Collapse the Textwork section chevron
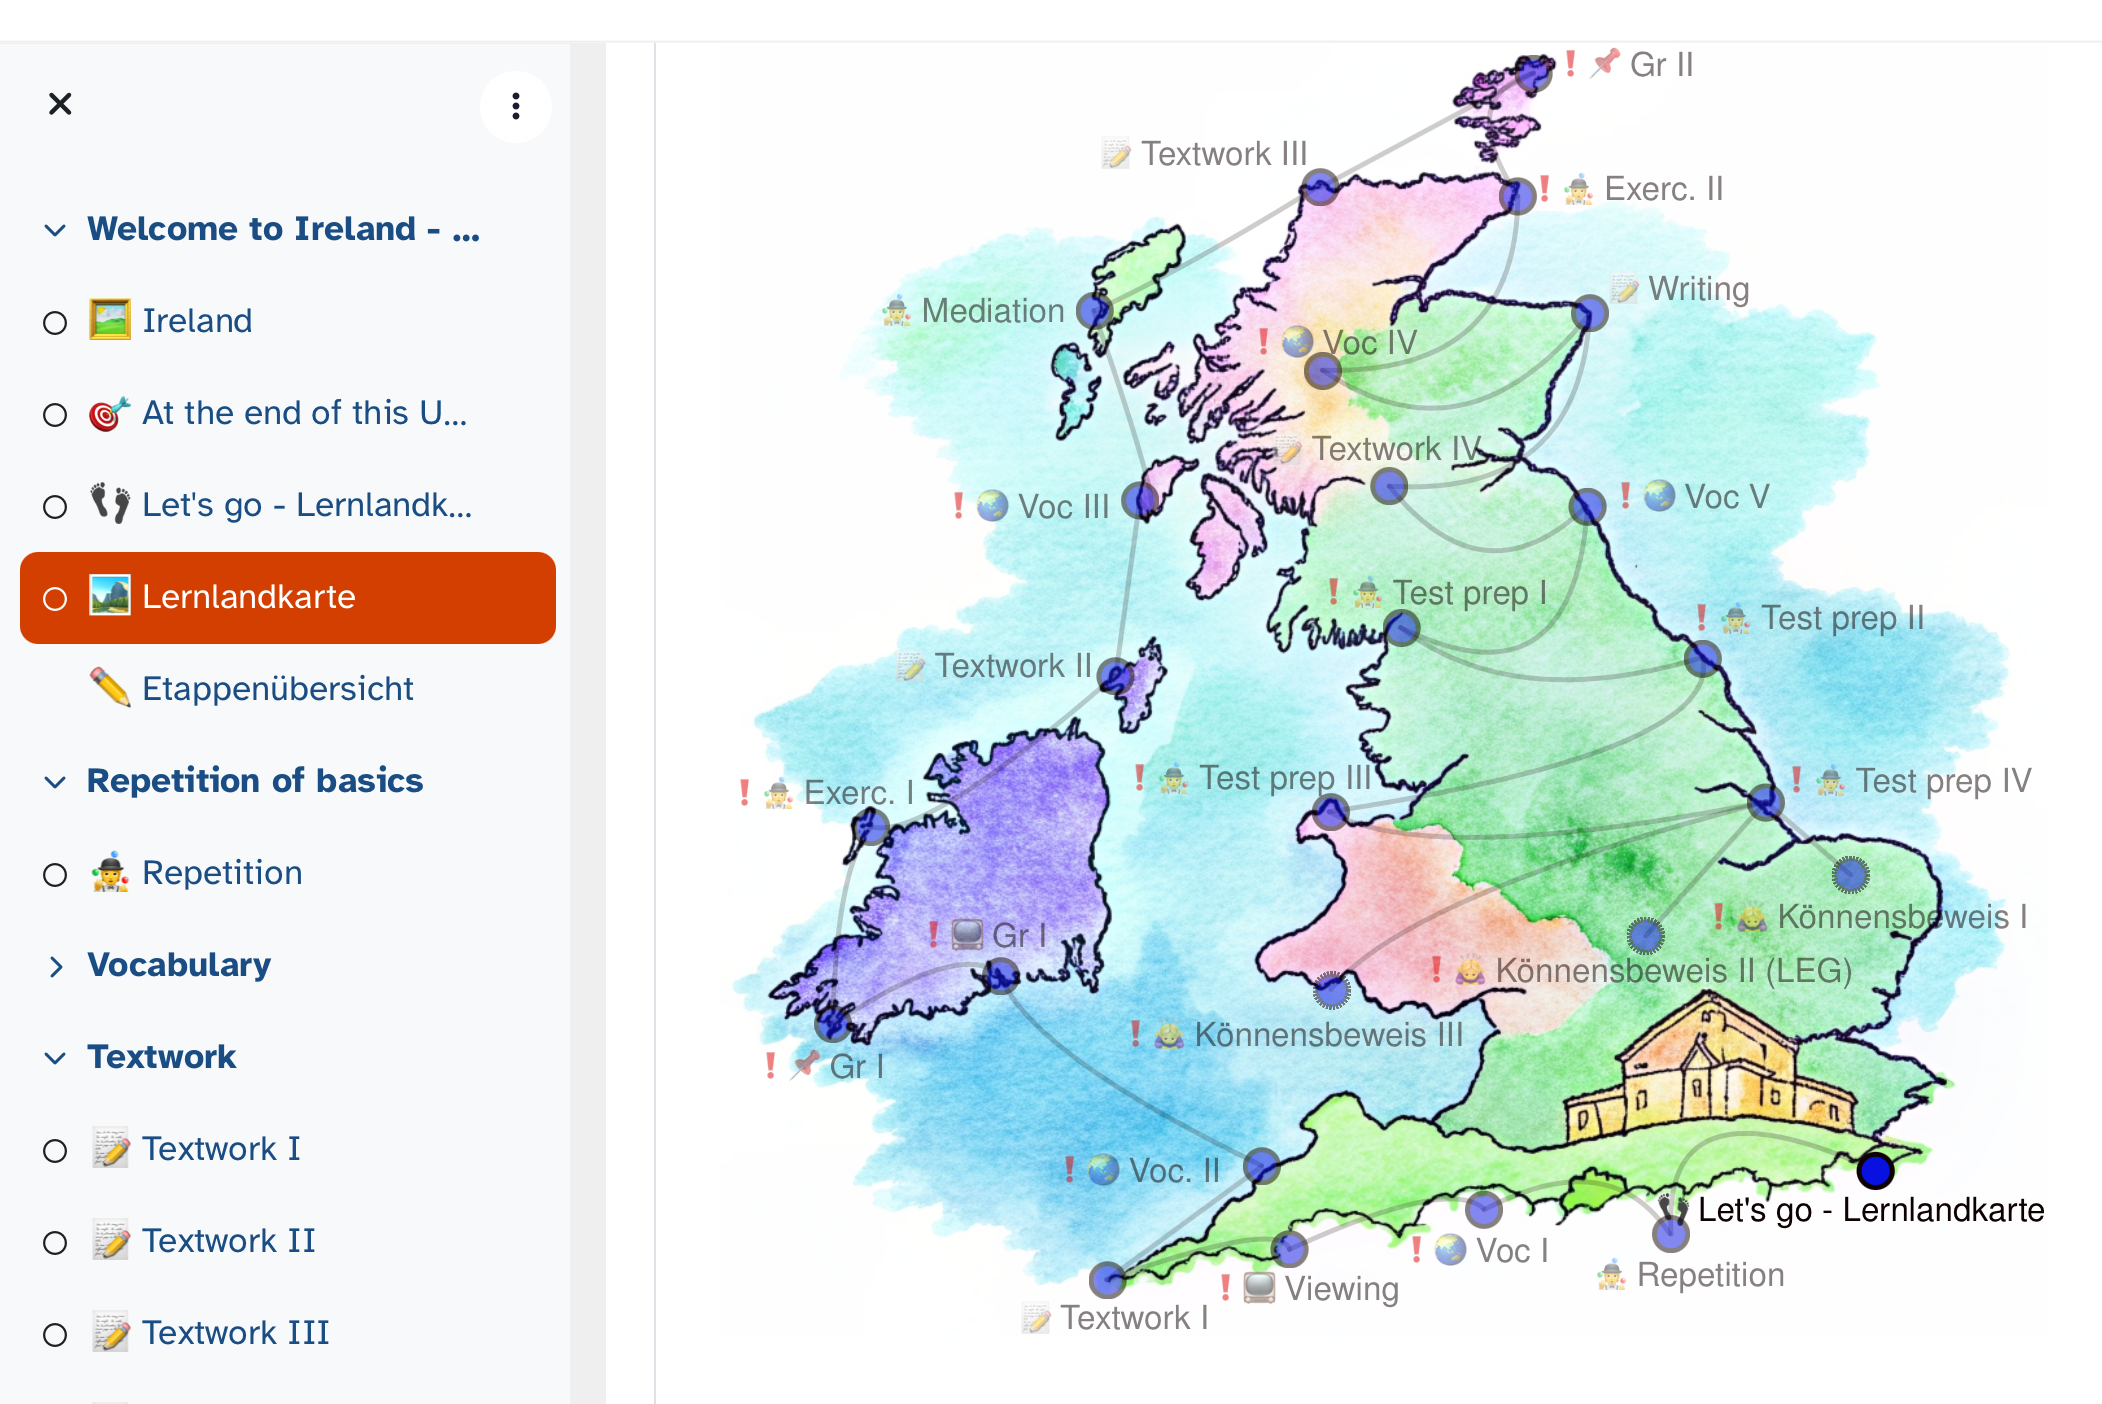The image size is (2102, 1404). [x=55, y=1058]
